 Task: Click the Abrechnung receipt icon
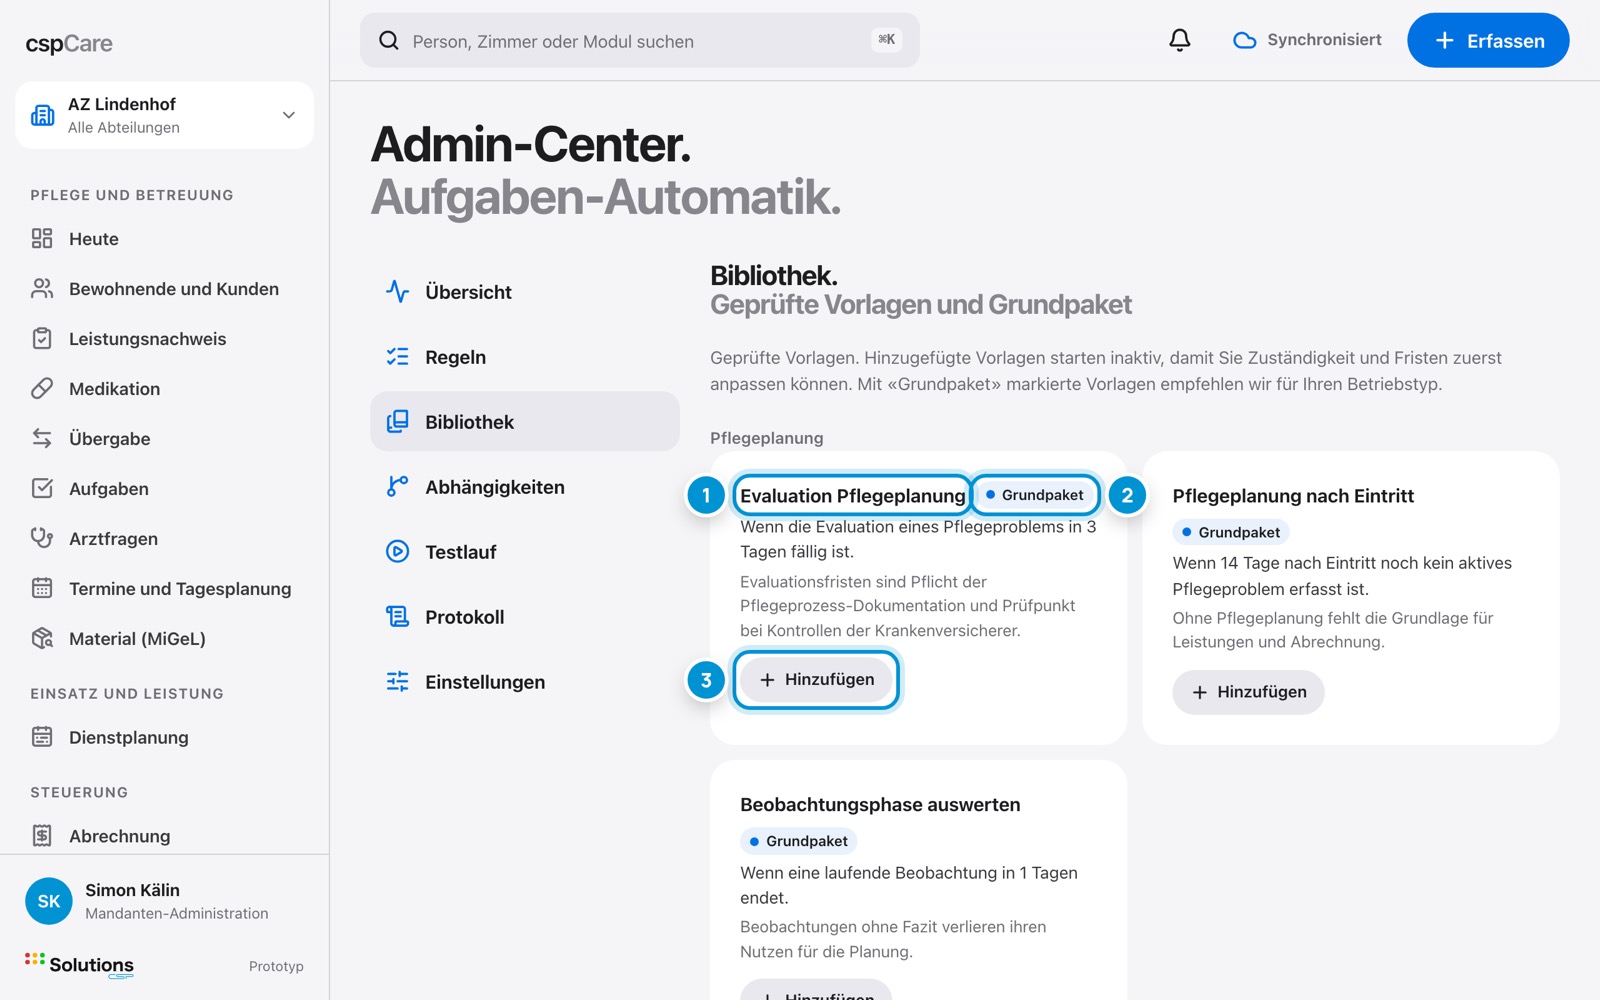coord(42,835)
